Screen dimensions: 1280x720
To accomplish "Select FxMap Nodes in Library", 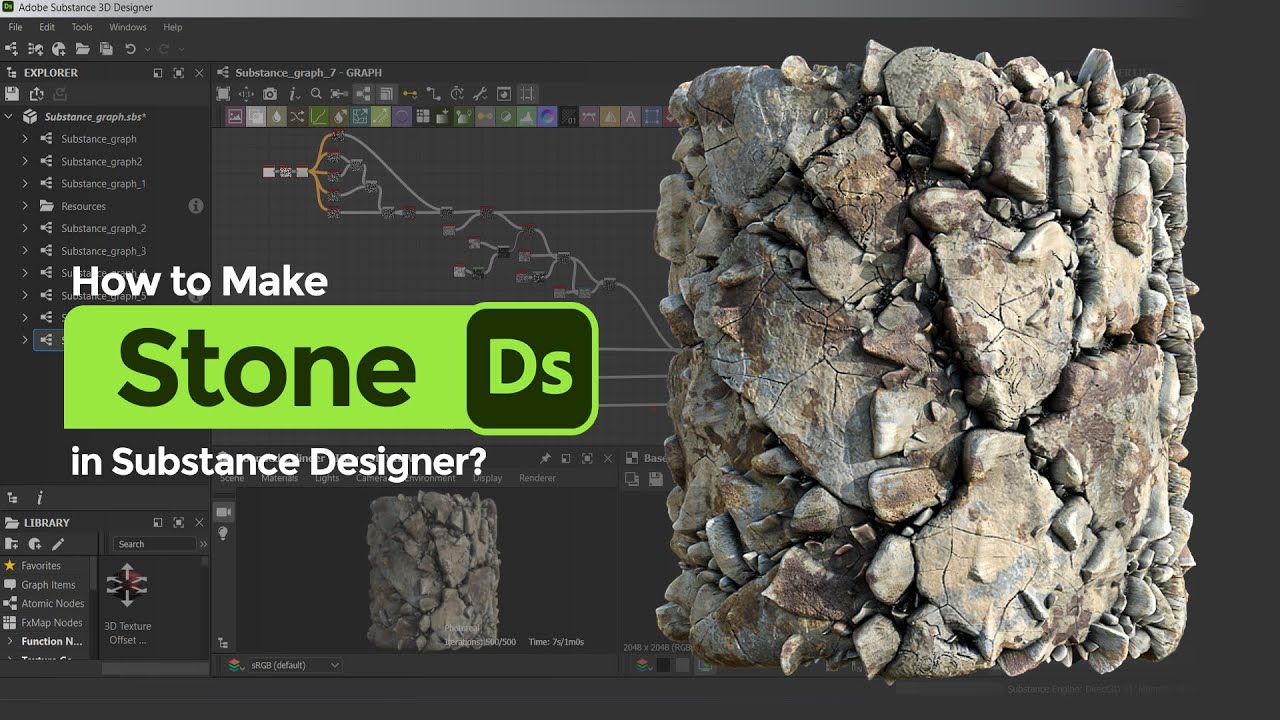I will [x=52, y=622].
